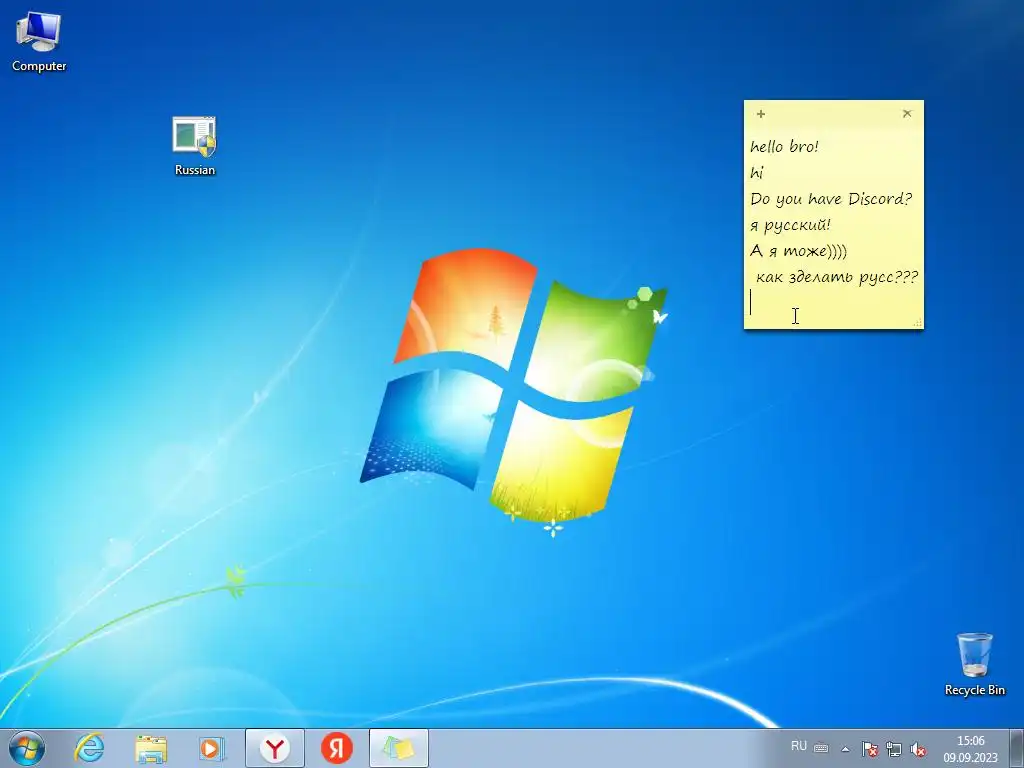Viewport: 1024px width, 768px height.
Task: Click the network tray icon
Action: 893,749
